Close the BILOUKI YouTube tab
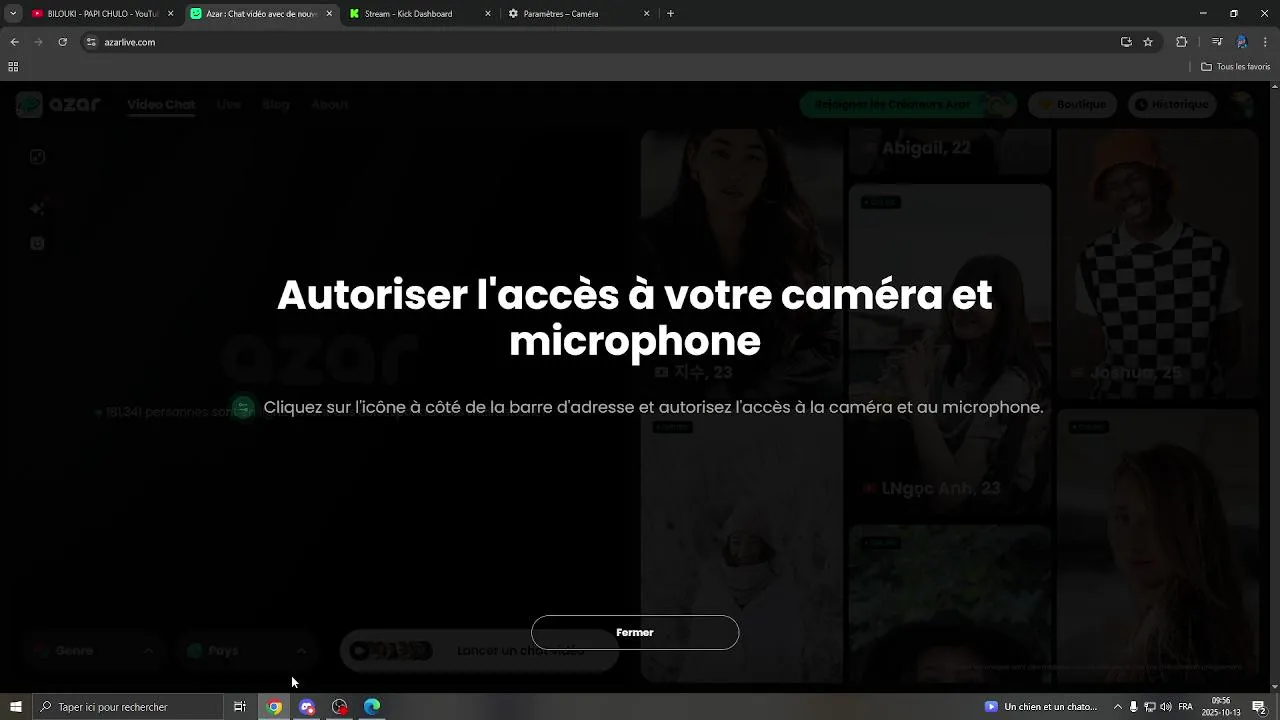 tap(170, 14)
